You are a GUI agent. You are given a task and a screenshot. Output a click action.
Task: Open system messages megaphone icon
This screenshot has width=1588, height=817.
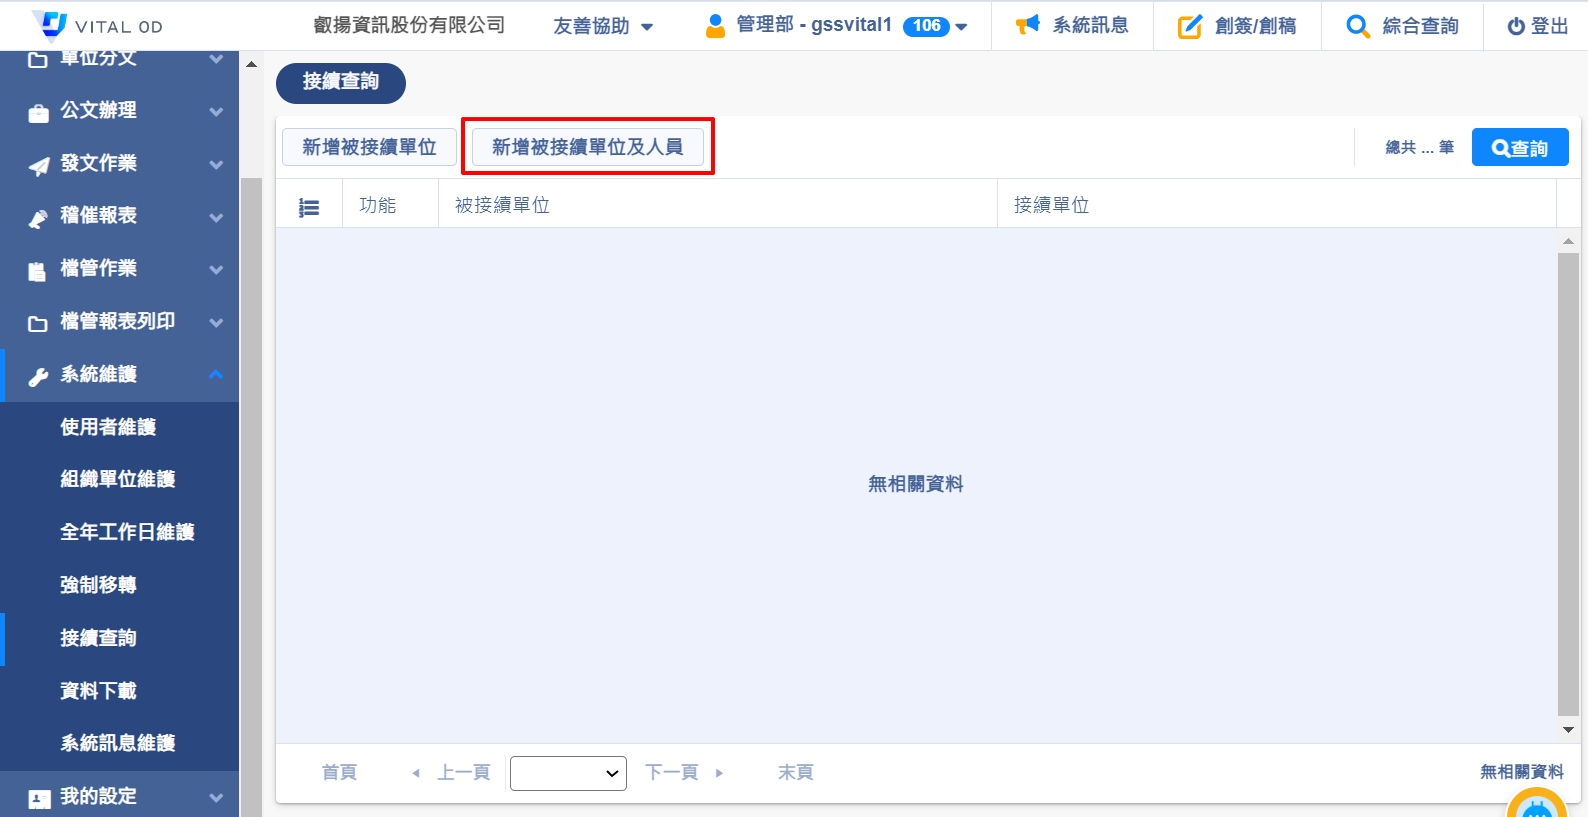click(1028, 25)
